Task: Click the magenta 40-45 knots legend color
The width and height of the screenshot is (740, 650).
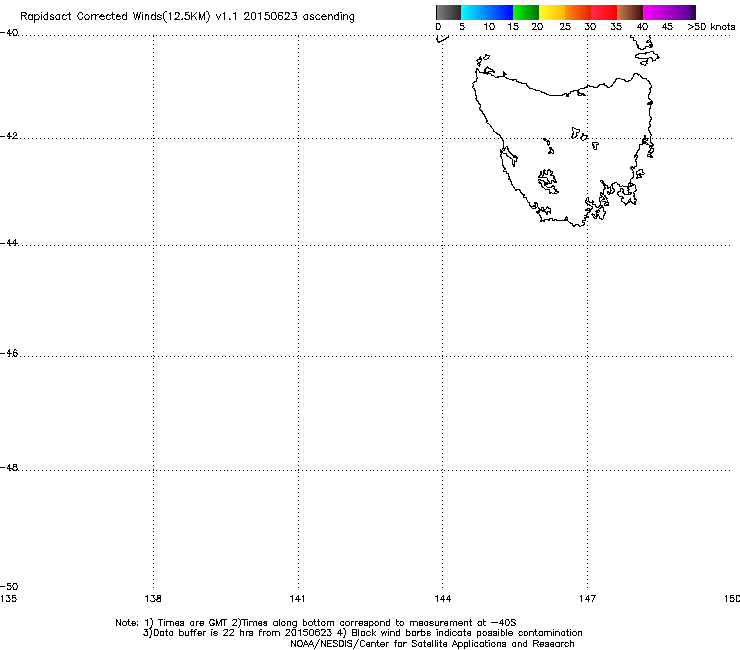Action: [656, 12]
